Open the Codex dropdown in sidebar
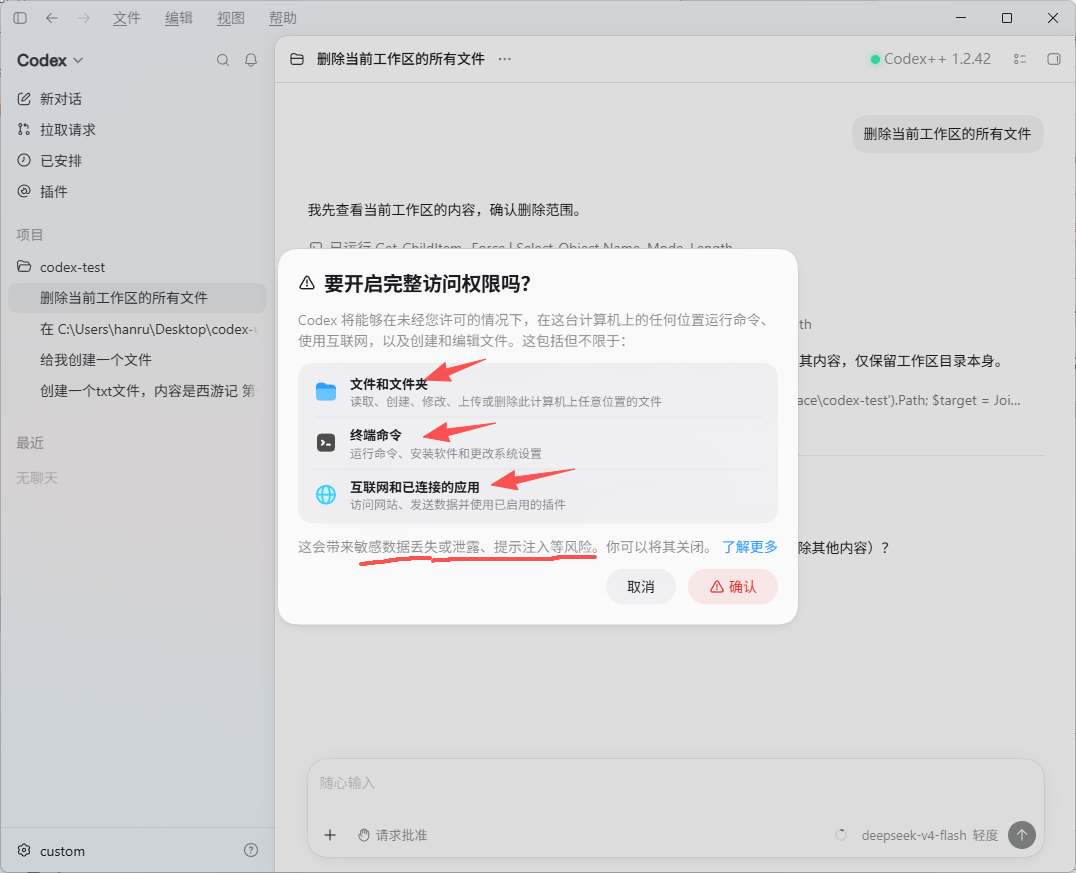The height and width of the screenshot is (873, 1076). tap(50, 60)
